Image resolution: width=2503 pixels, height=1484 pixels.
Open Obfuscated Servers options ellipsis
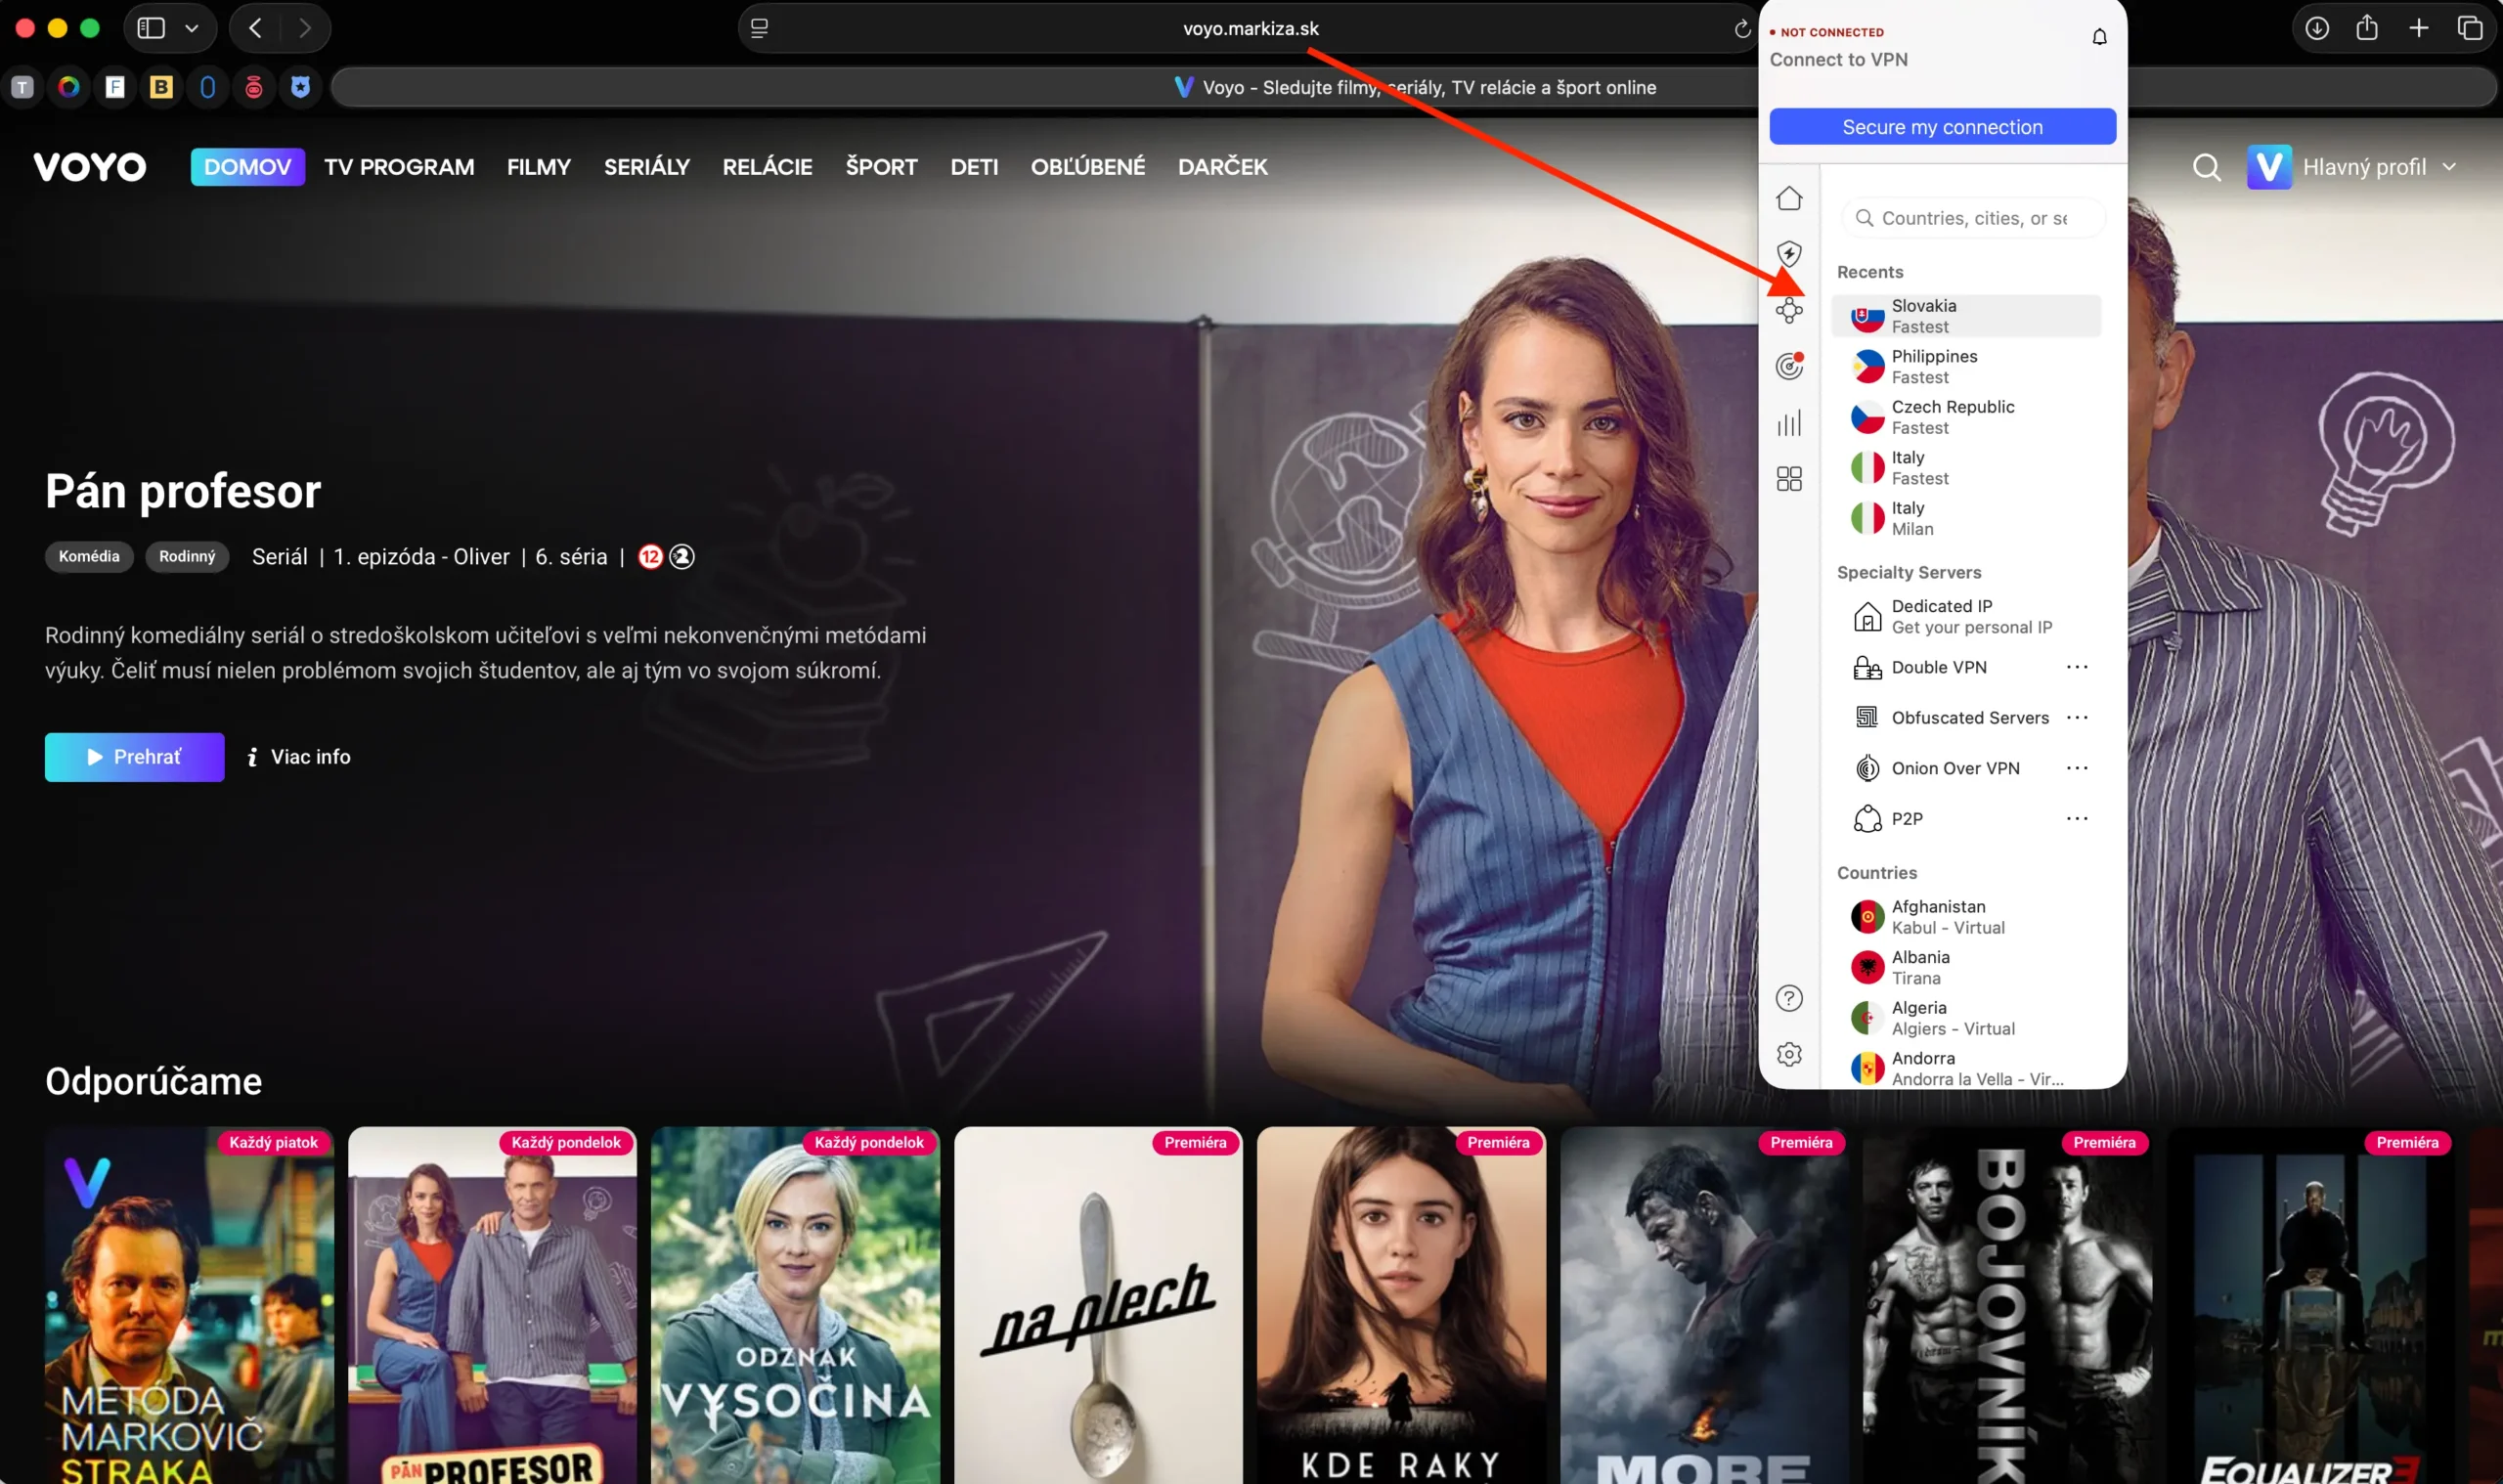coord(2076,717)
